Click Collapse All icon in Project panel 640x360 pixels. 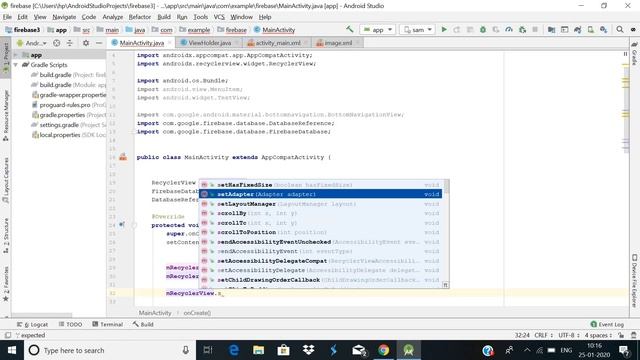coord(69,43)
